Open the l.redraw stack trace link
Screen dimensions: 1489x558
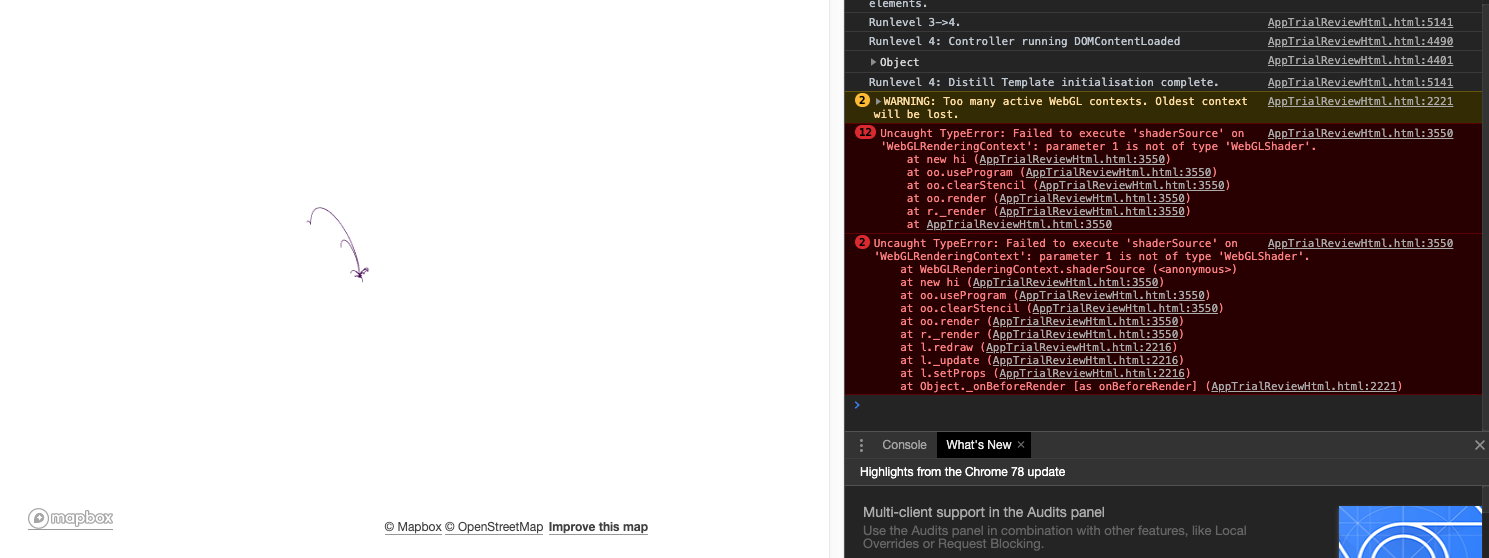[x=1078, y=347]
